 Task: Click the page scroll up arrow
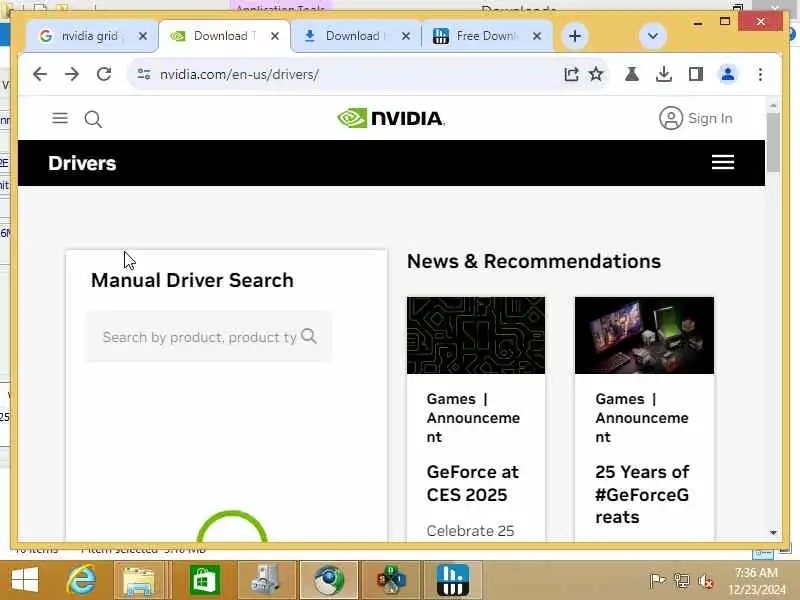click(773, 106)
